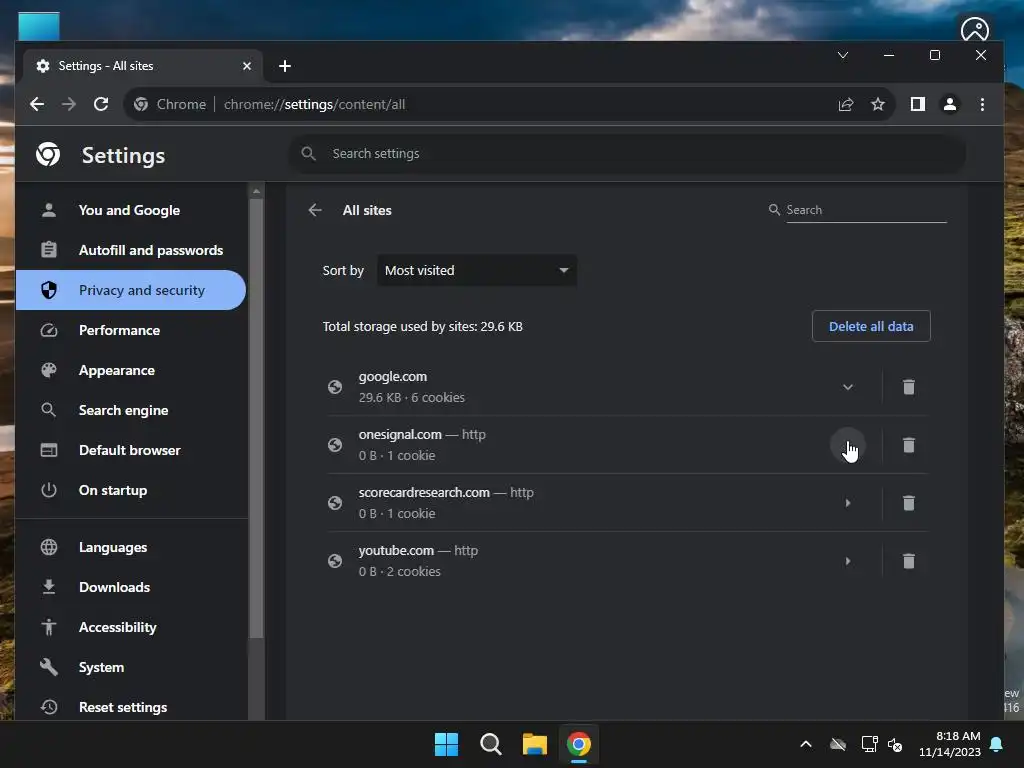Remove scorecardresearch.com data via trash icon
The height and width of the screenshot is (768, 1024).
pos(908,503)
